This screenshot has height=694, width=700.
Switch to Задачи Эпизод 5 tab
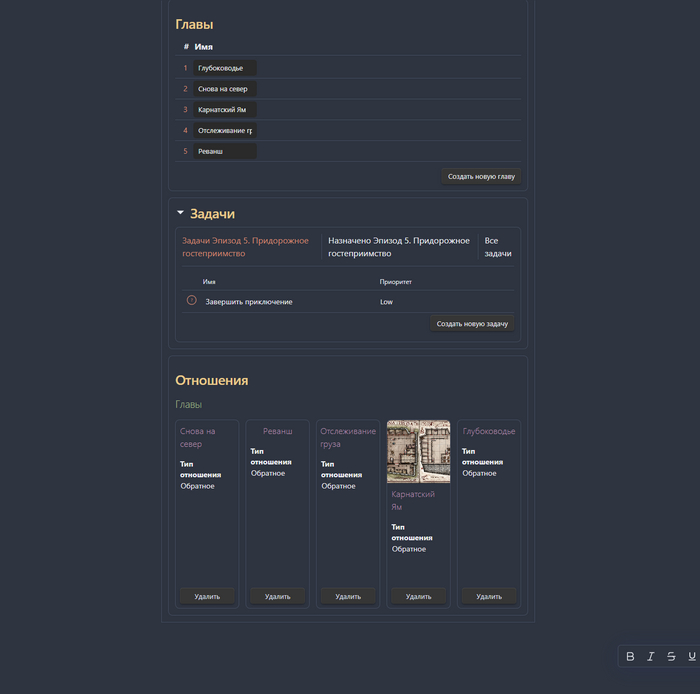point(245,247)
